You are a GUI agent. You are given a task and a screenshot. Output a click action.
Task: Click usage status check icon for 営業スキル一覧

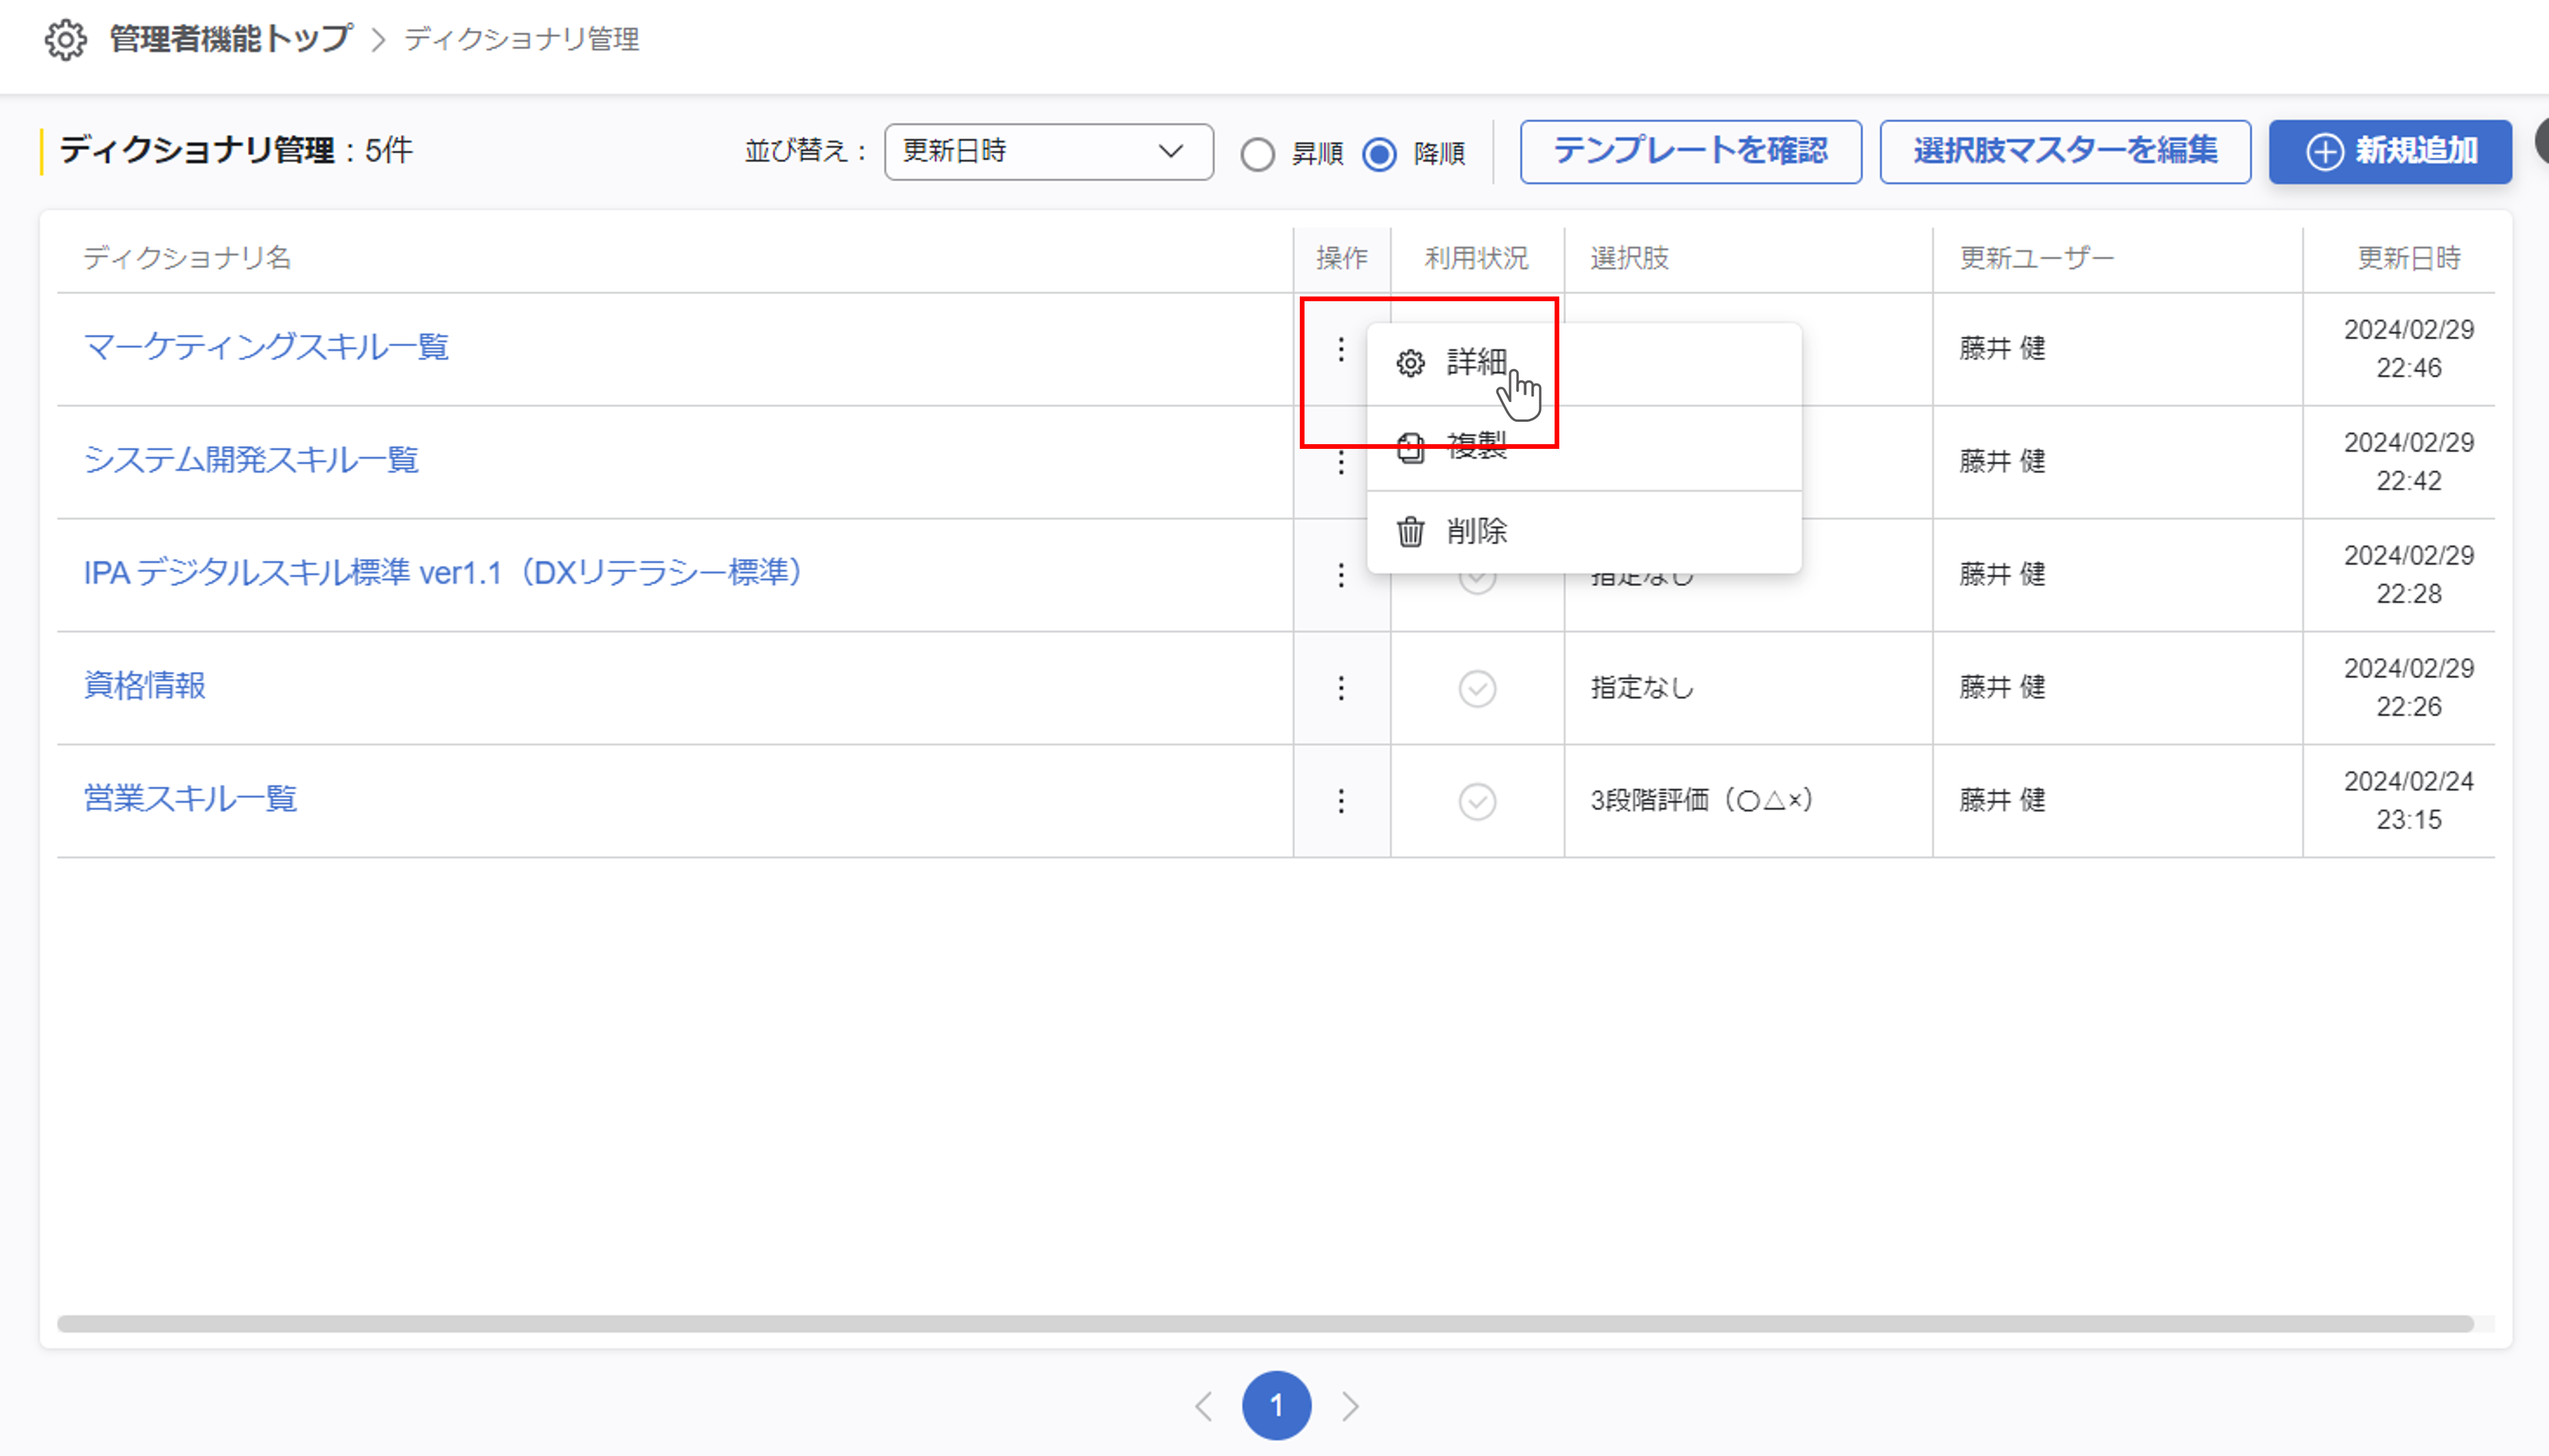1477,801
